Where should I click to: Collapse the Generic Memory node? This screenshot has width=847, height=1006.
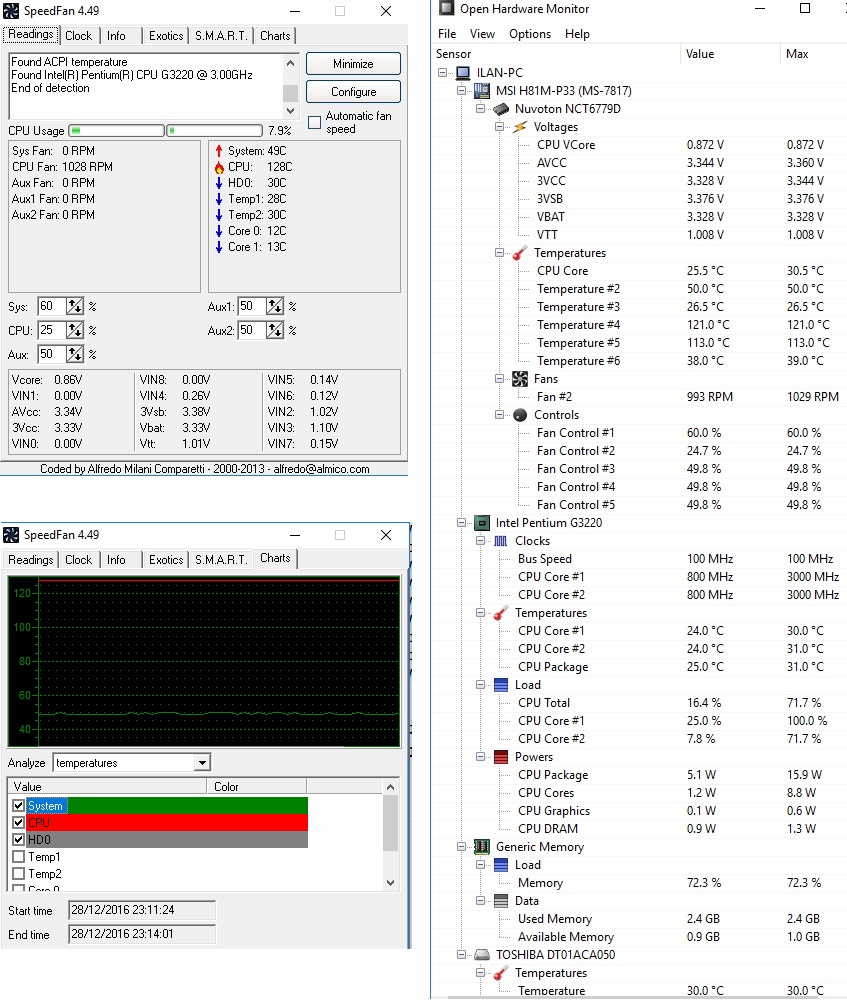[x=461, y=847]
